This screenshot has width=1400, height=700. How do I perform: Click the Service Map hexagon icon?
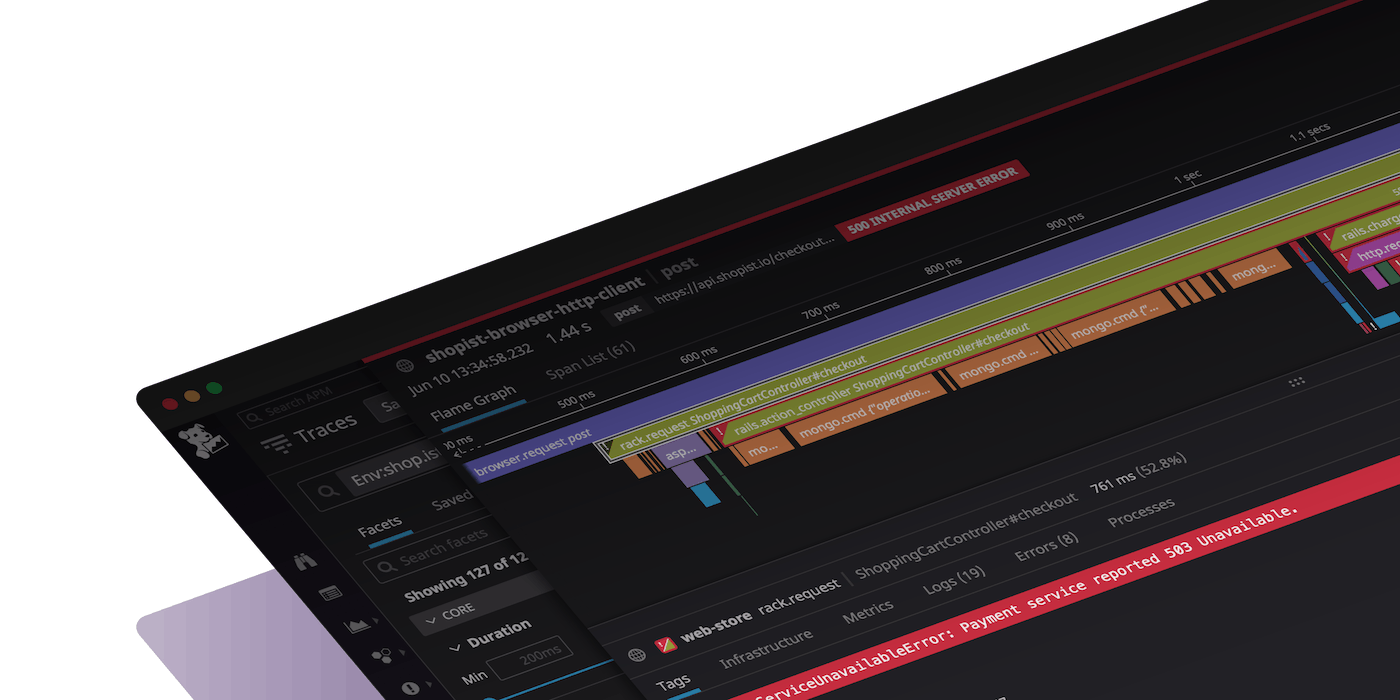380,655
